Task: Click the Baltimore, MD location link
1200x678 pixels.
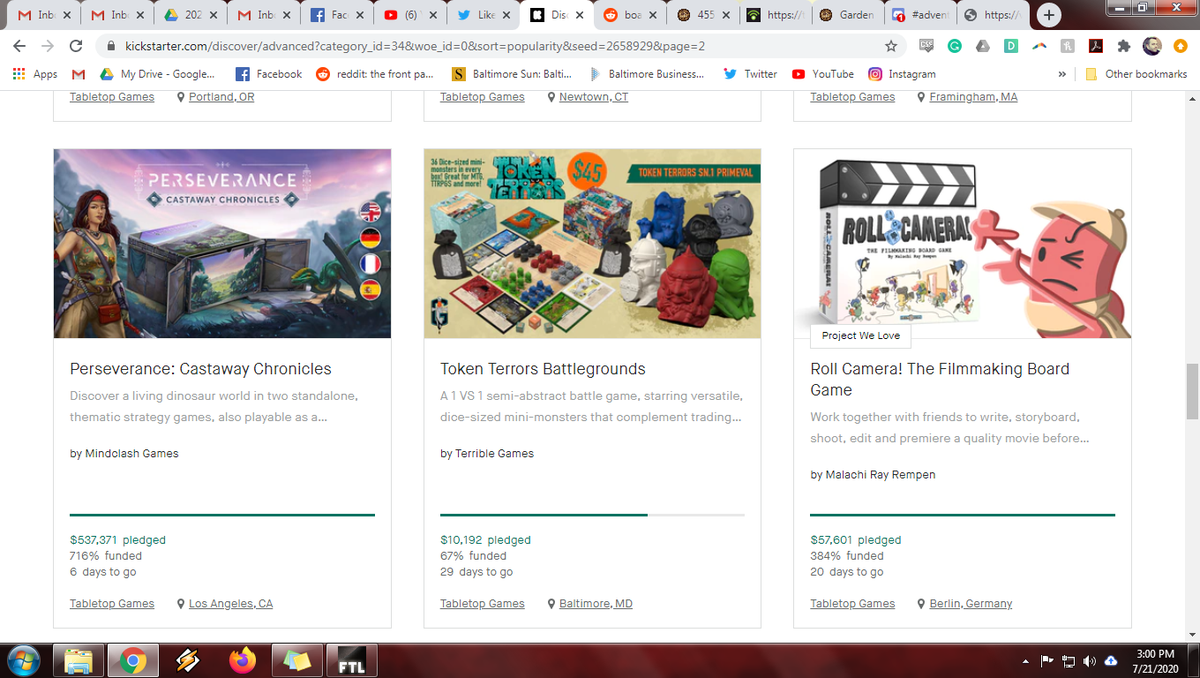Action: pyautogui.click(x=595, y=603)
